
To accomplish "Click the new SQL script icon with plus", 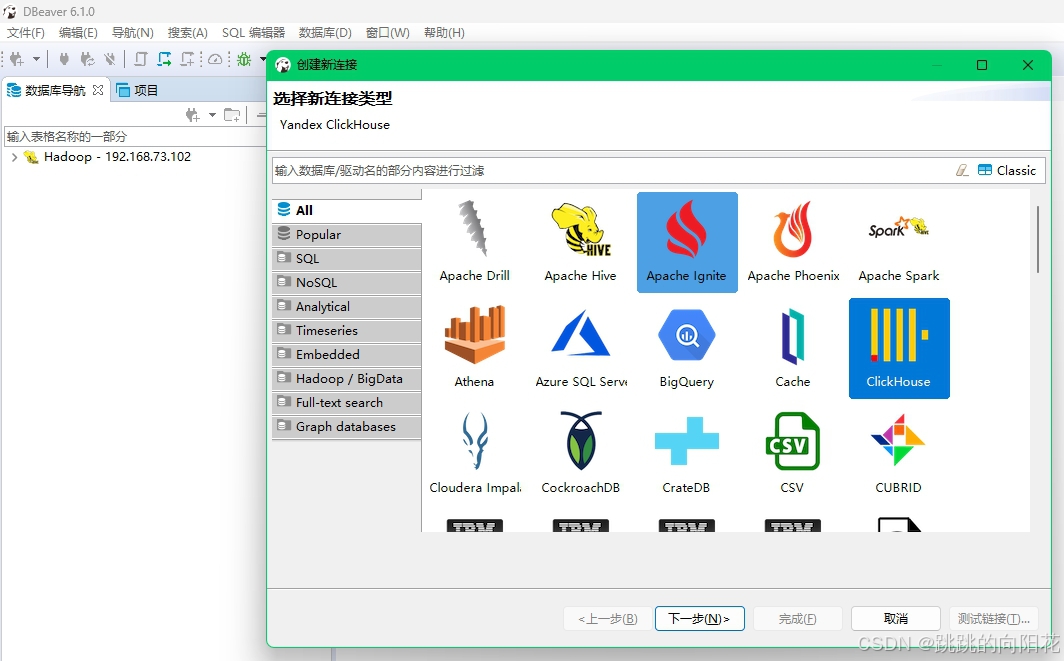I will pos(187,60).
